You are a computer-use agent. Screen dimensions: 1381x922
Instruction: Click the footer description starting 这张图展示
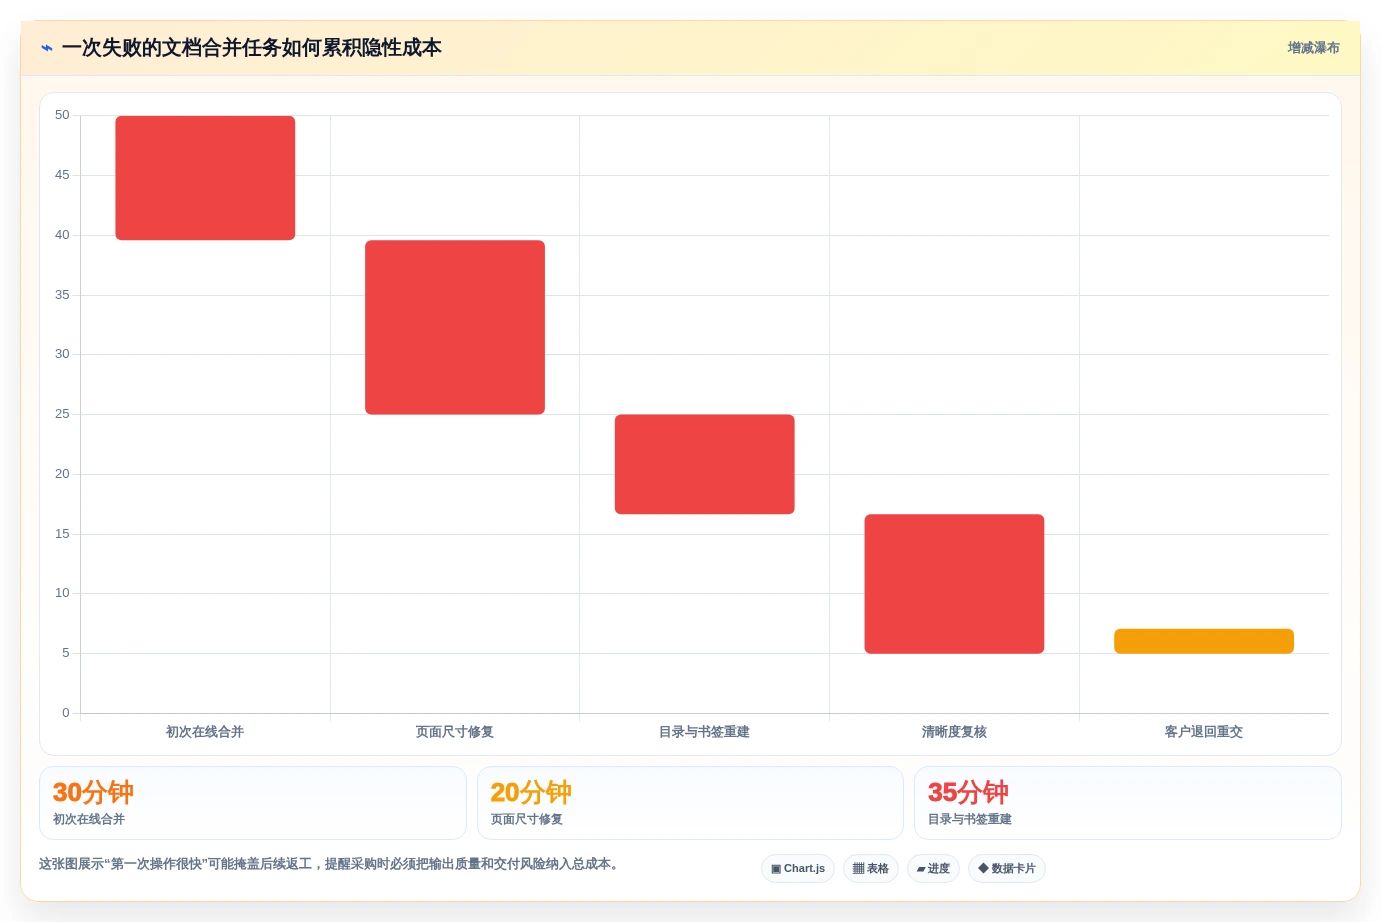click(x=329, y=864)
